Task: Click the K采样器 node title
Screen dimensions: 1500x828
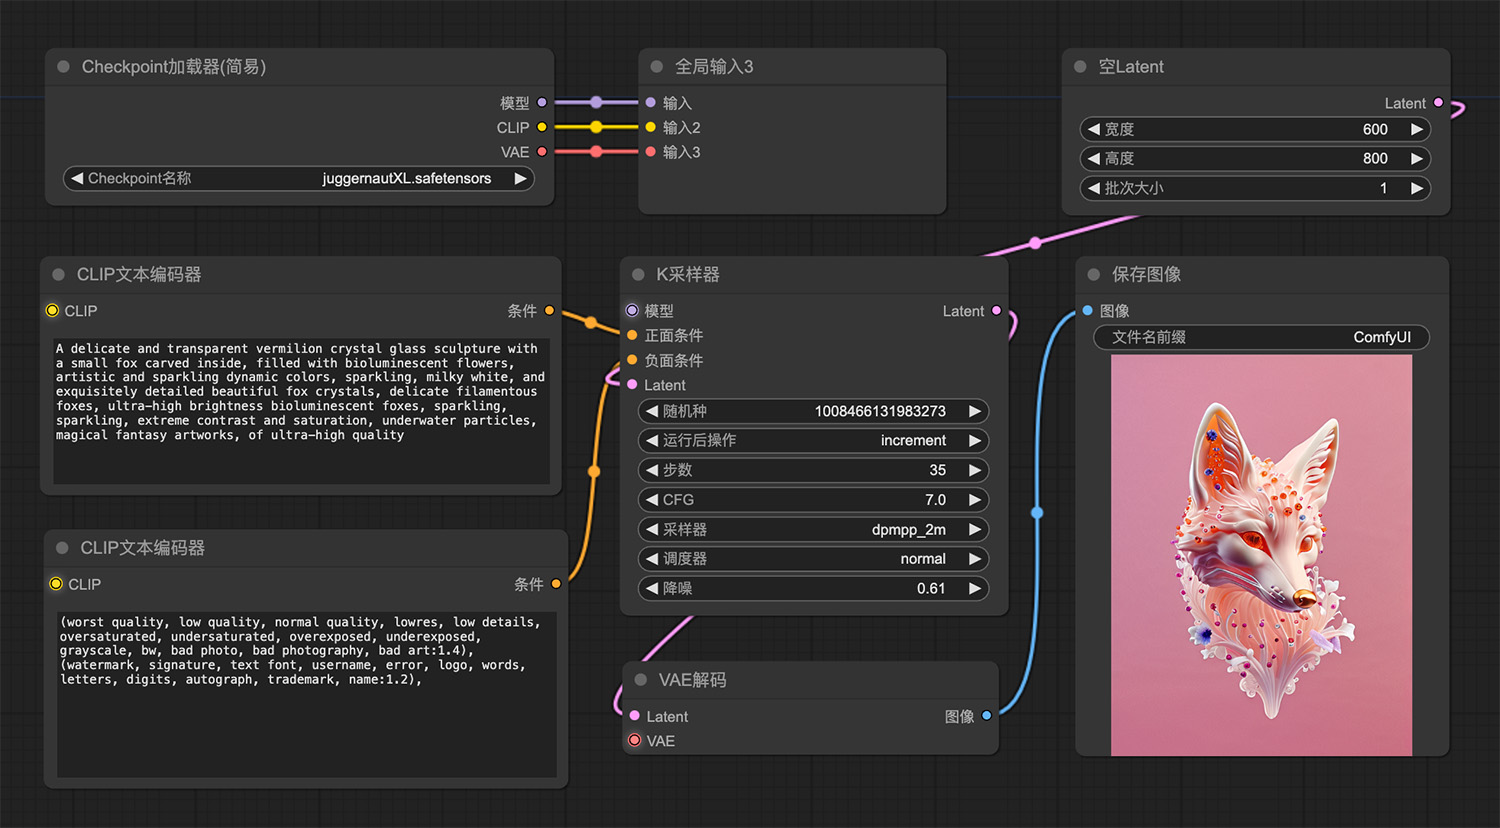Action: click(687, 274)
